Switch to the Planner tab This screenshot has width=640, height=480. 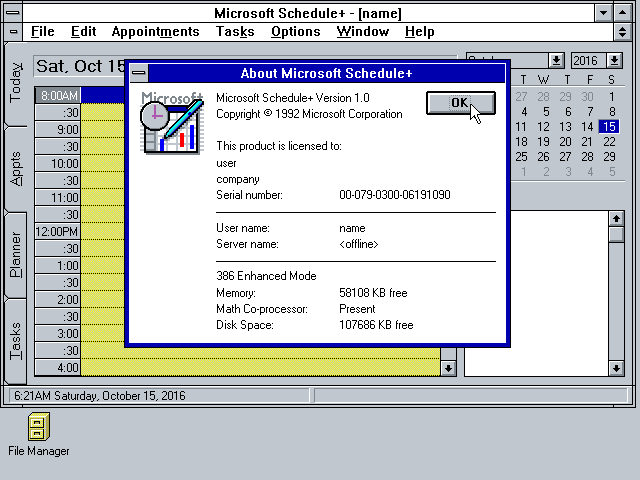pyautogui.click(x=16, y=255)
